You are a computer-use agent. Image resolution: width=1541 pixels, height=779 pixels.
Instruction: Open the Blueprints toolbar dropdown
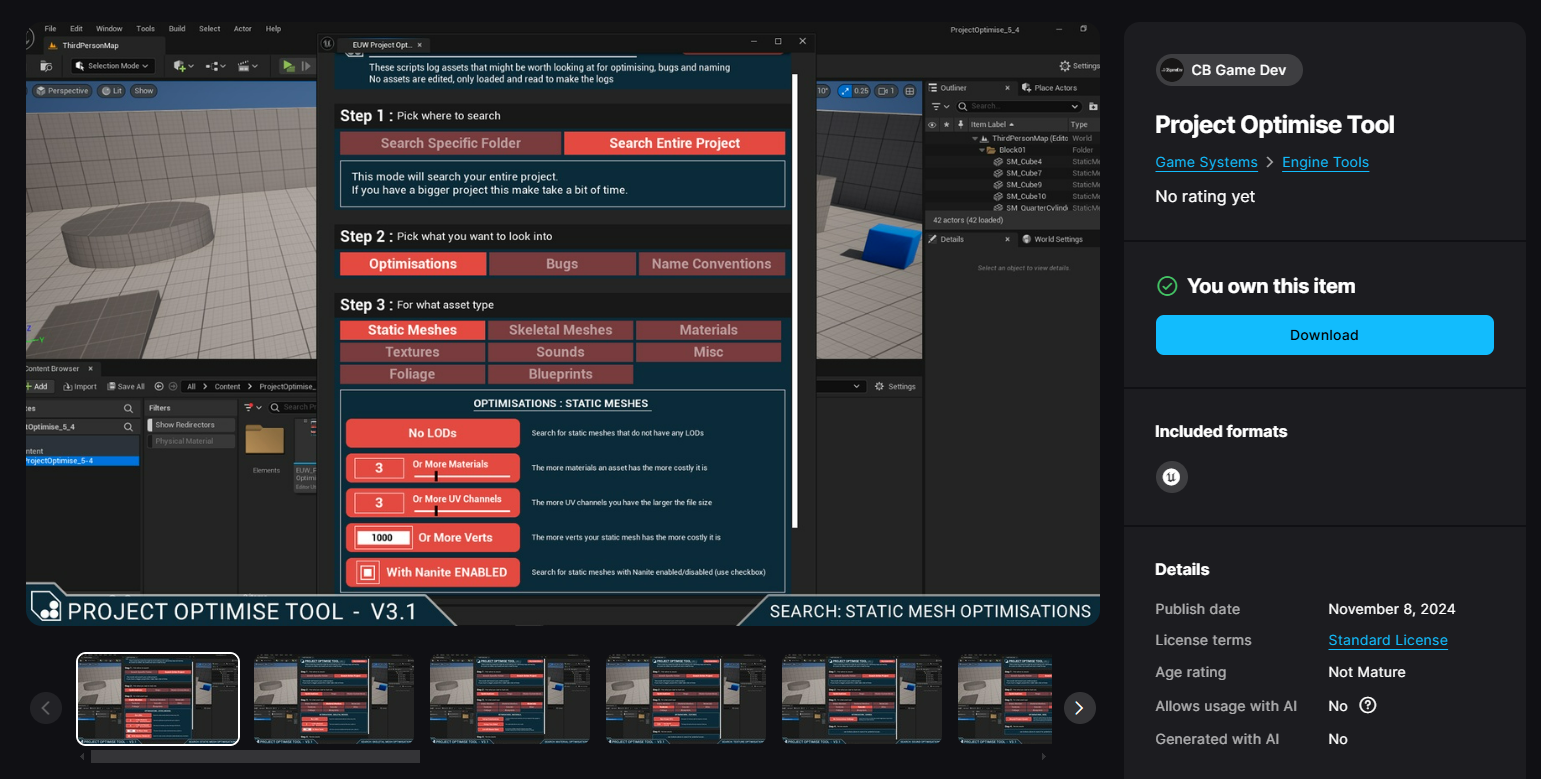click(x=215, y=66)
